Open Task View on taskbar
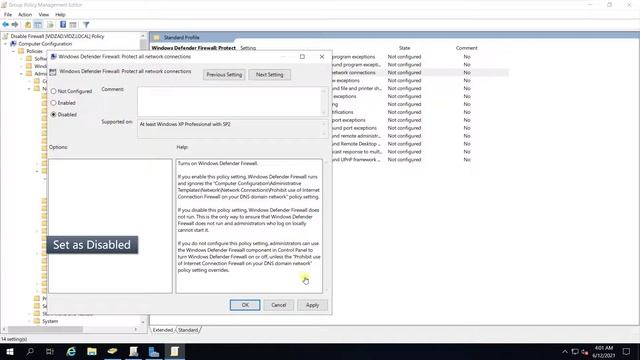 pos(50,351)
